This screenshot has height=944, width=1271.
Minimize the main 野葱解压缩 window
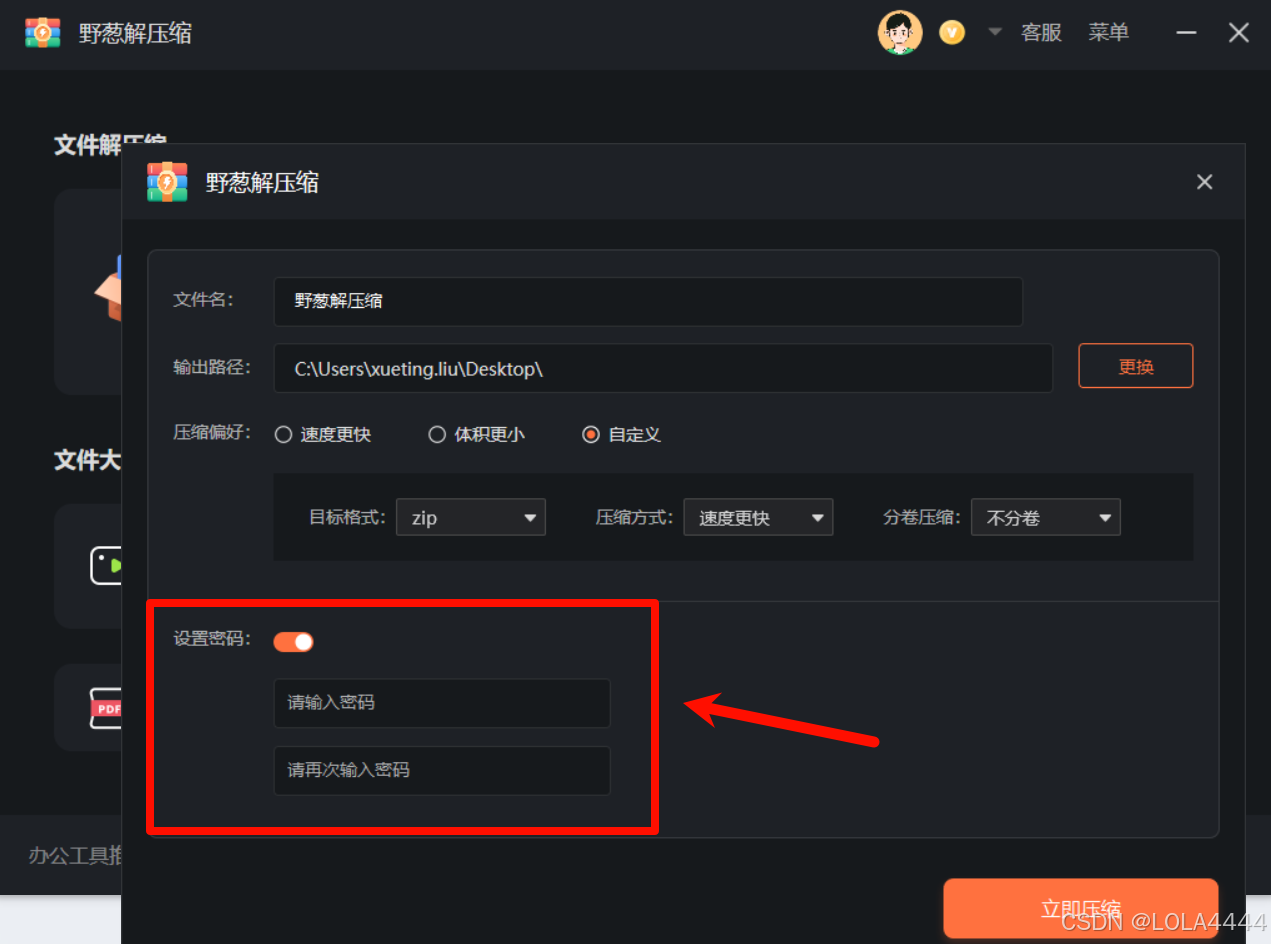1186,33
